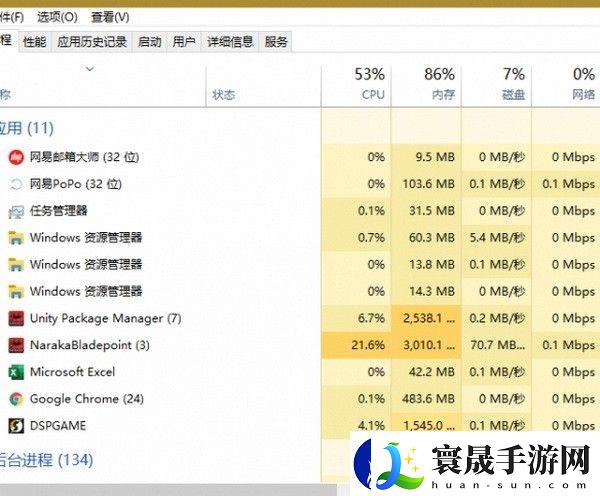Click the Unity Package Manager icon
600x496 pixels.
(x=15, y=318)
